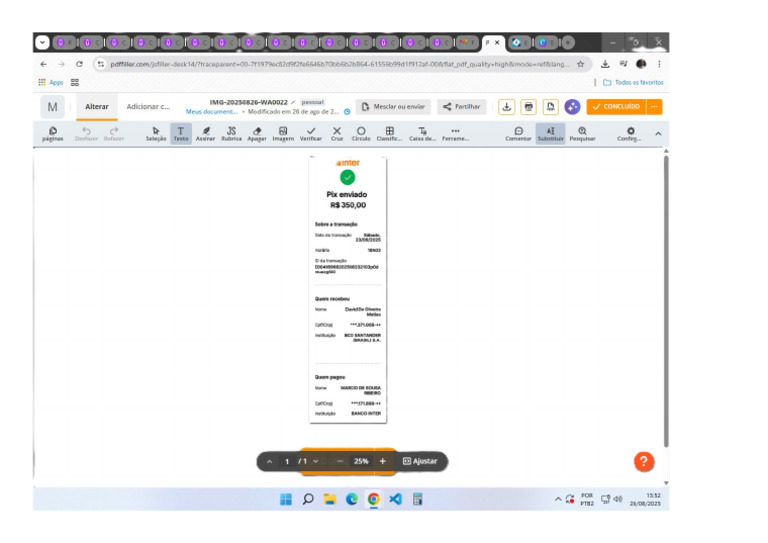Click the browser reload button
768x543 pixels.
click(79, 64)
